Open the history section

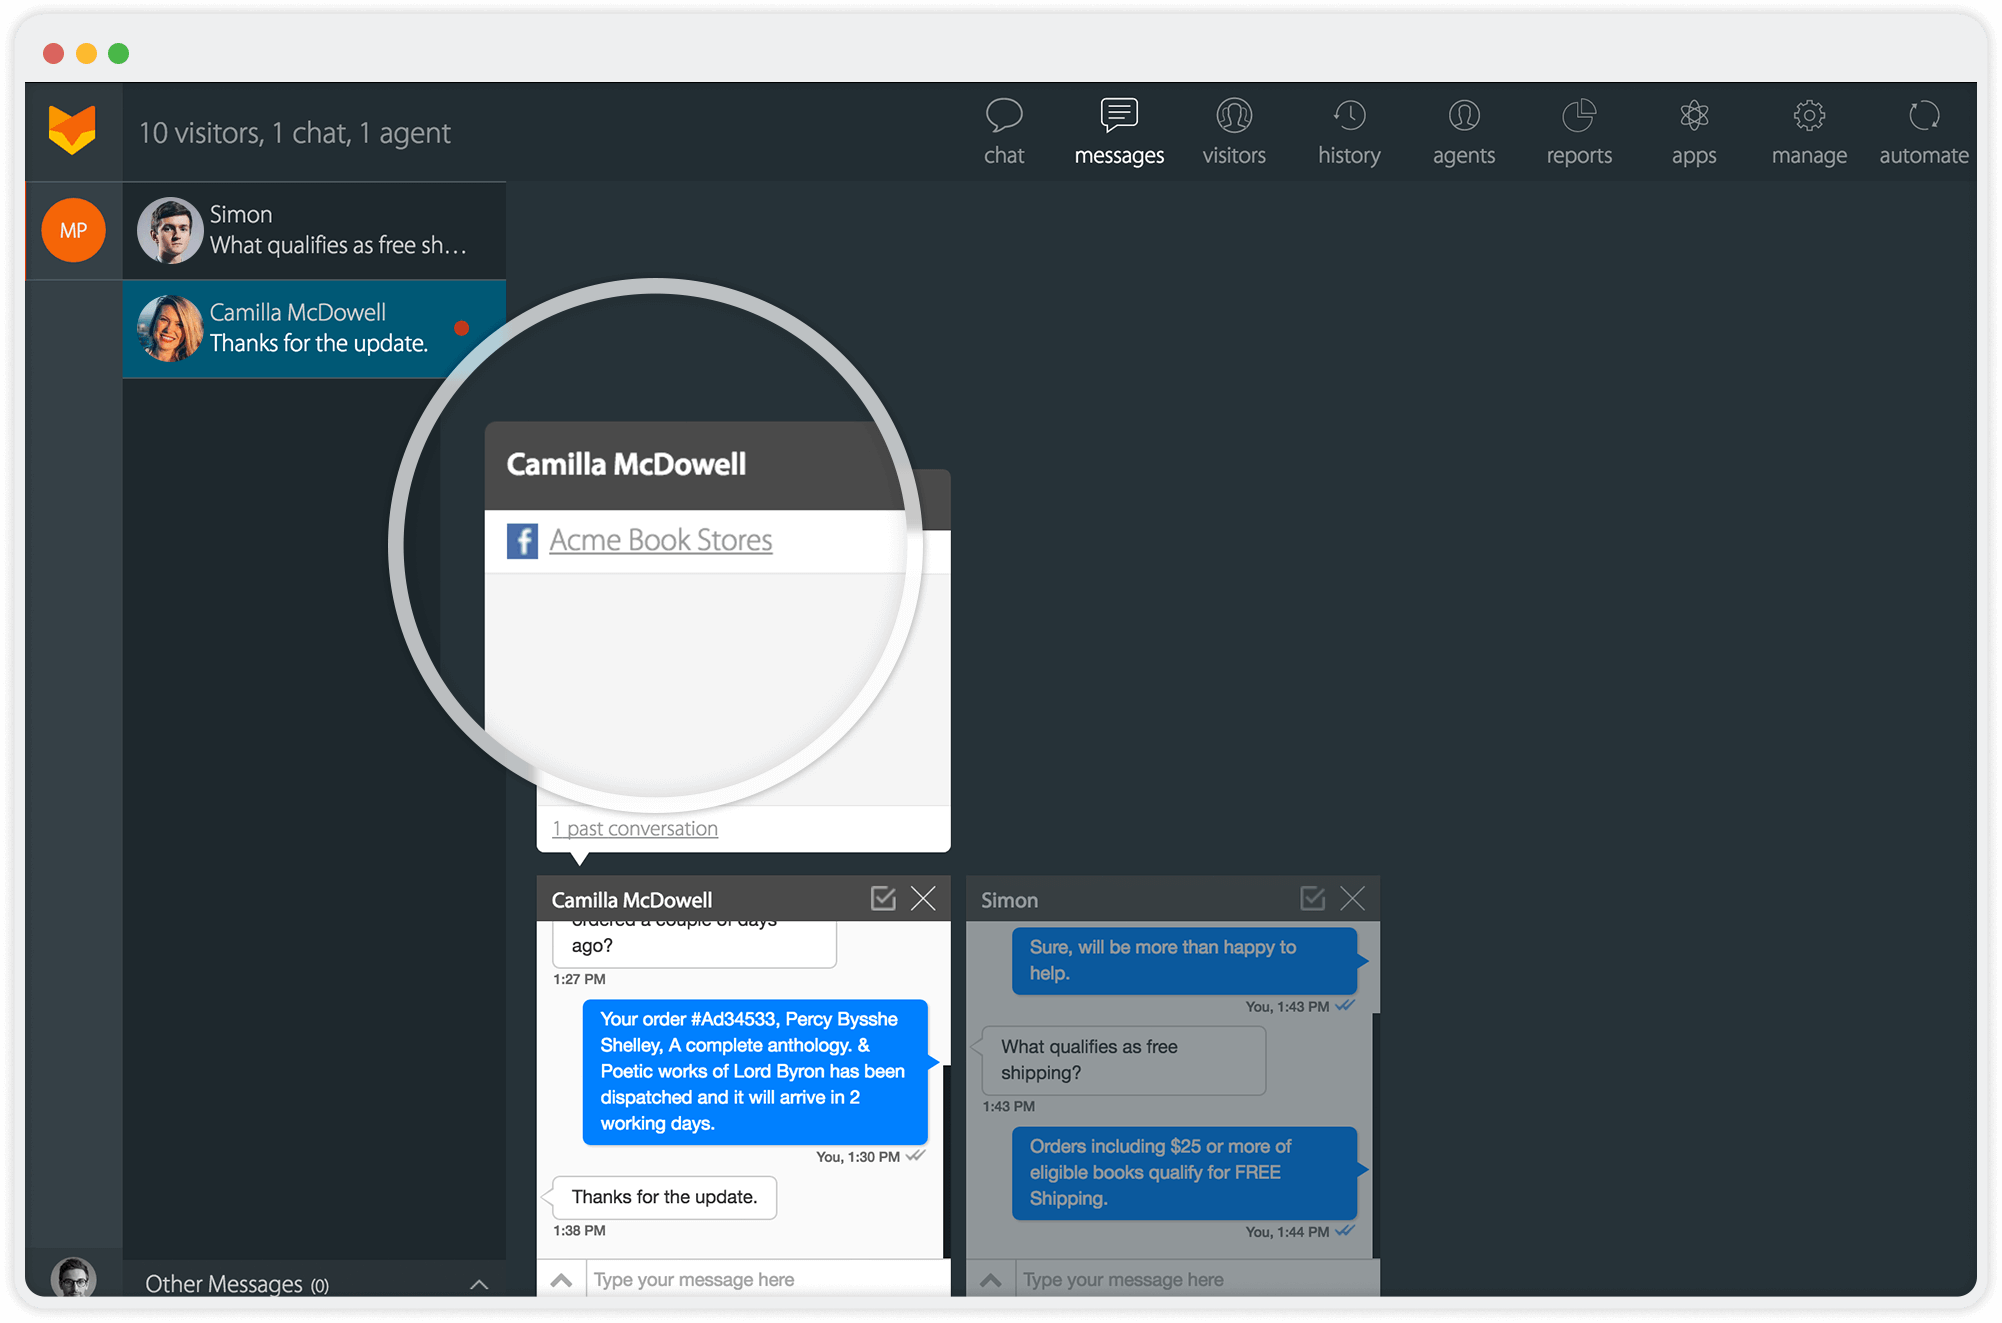1348,131
